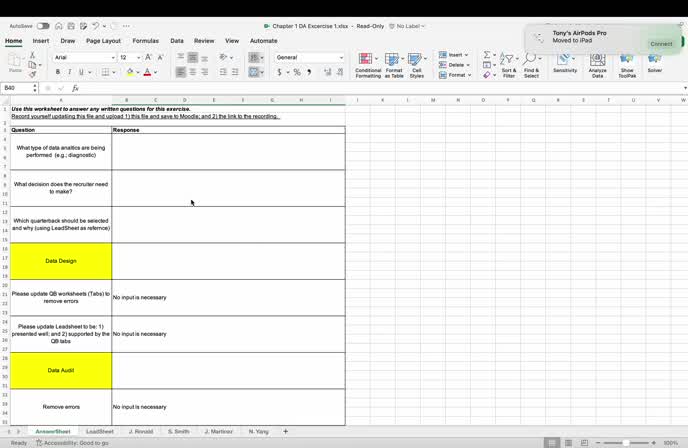Screen dimensions: 688x448
Task: Toggle Underline formatting
Action: [81, 72]
